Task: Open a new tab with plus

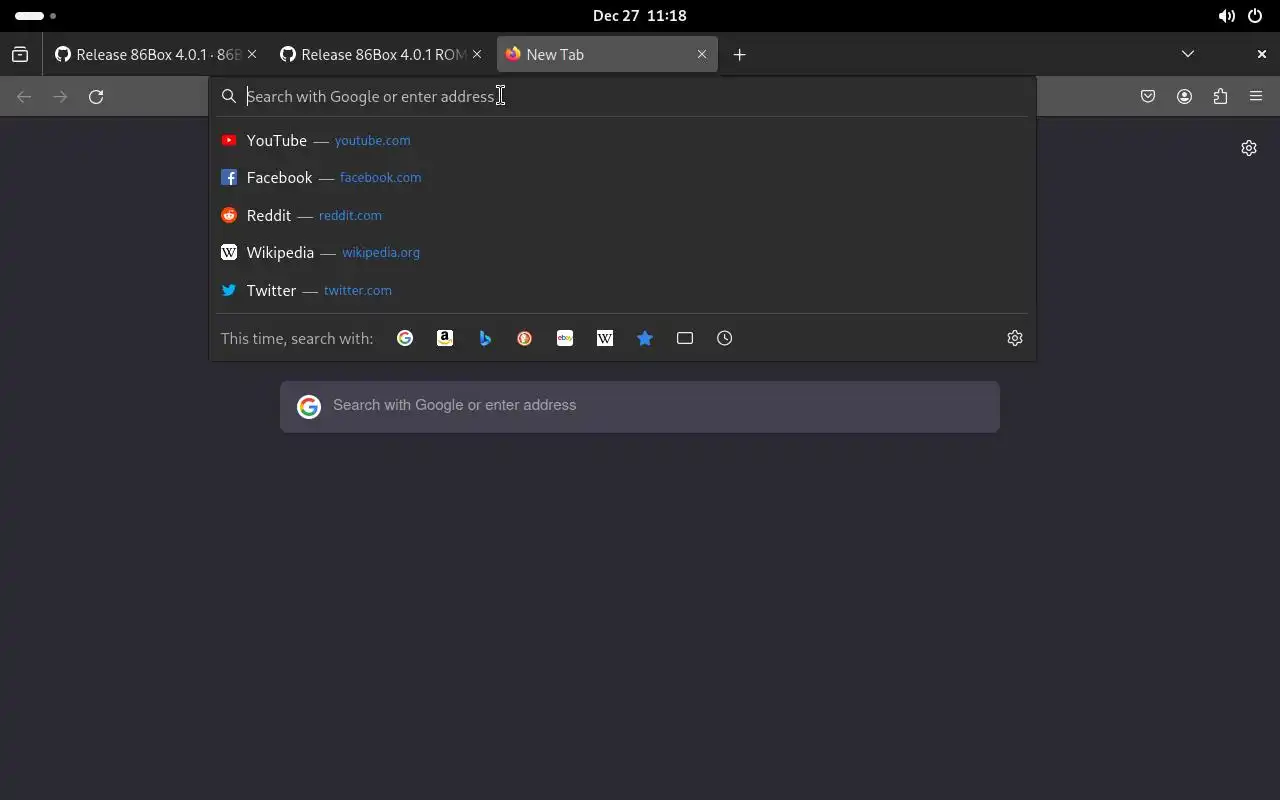Action: pos(739,54)
